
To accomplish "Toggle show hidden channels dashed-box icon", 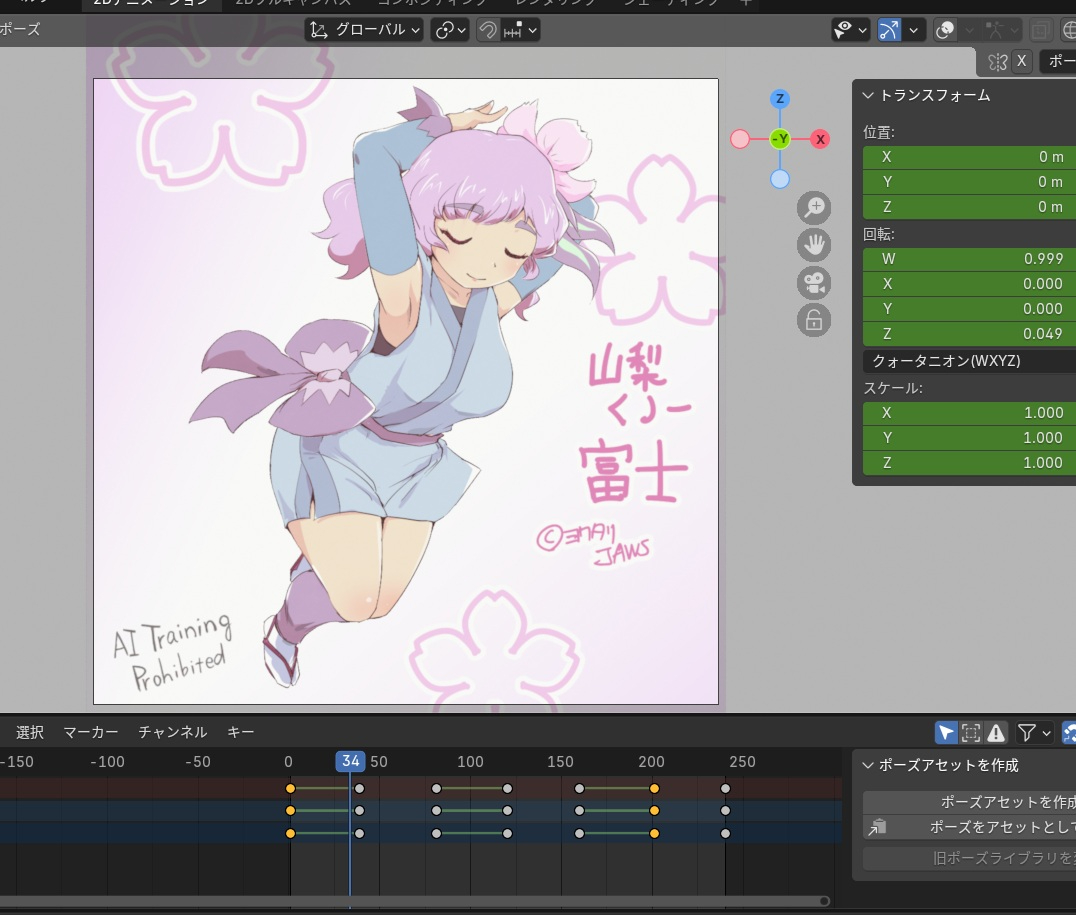I will [x=971, y=733].
